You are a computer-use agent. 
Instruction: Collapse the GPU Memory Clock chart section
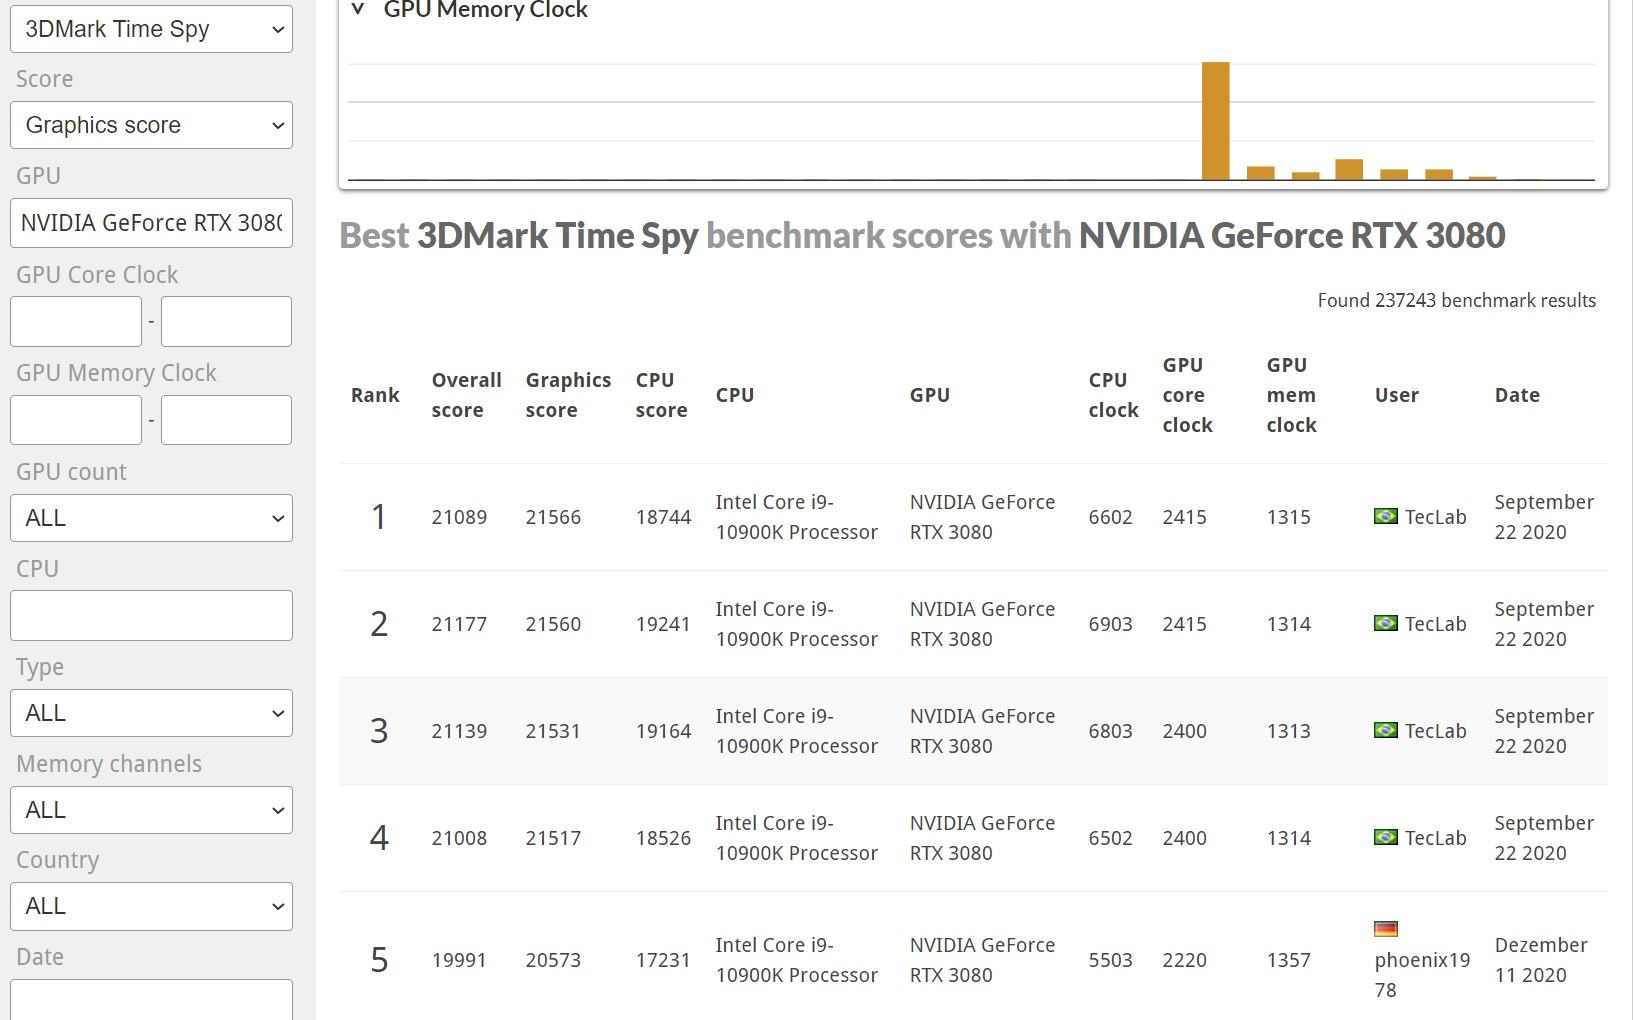click(x=358, y=10)
